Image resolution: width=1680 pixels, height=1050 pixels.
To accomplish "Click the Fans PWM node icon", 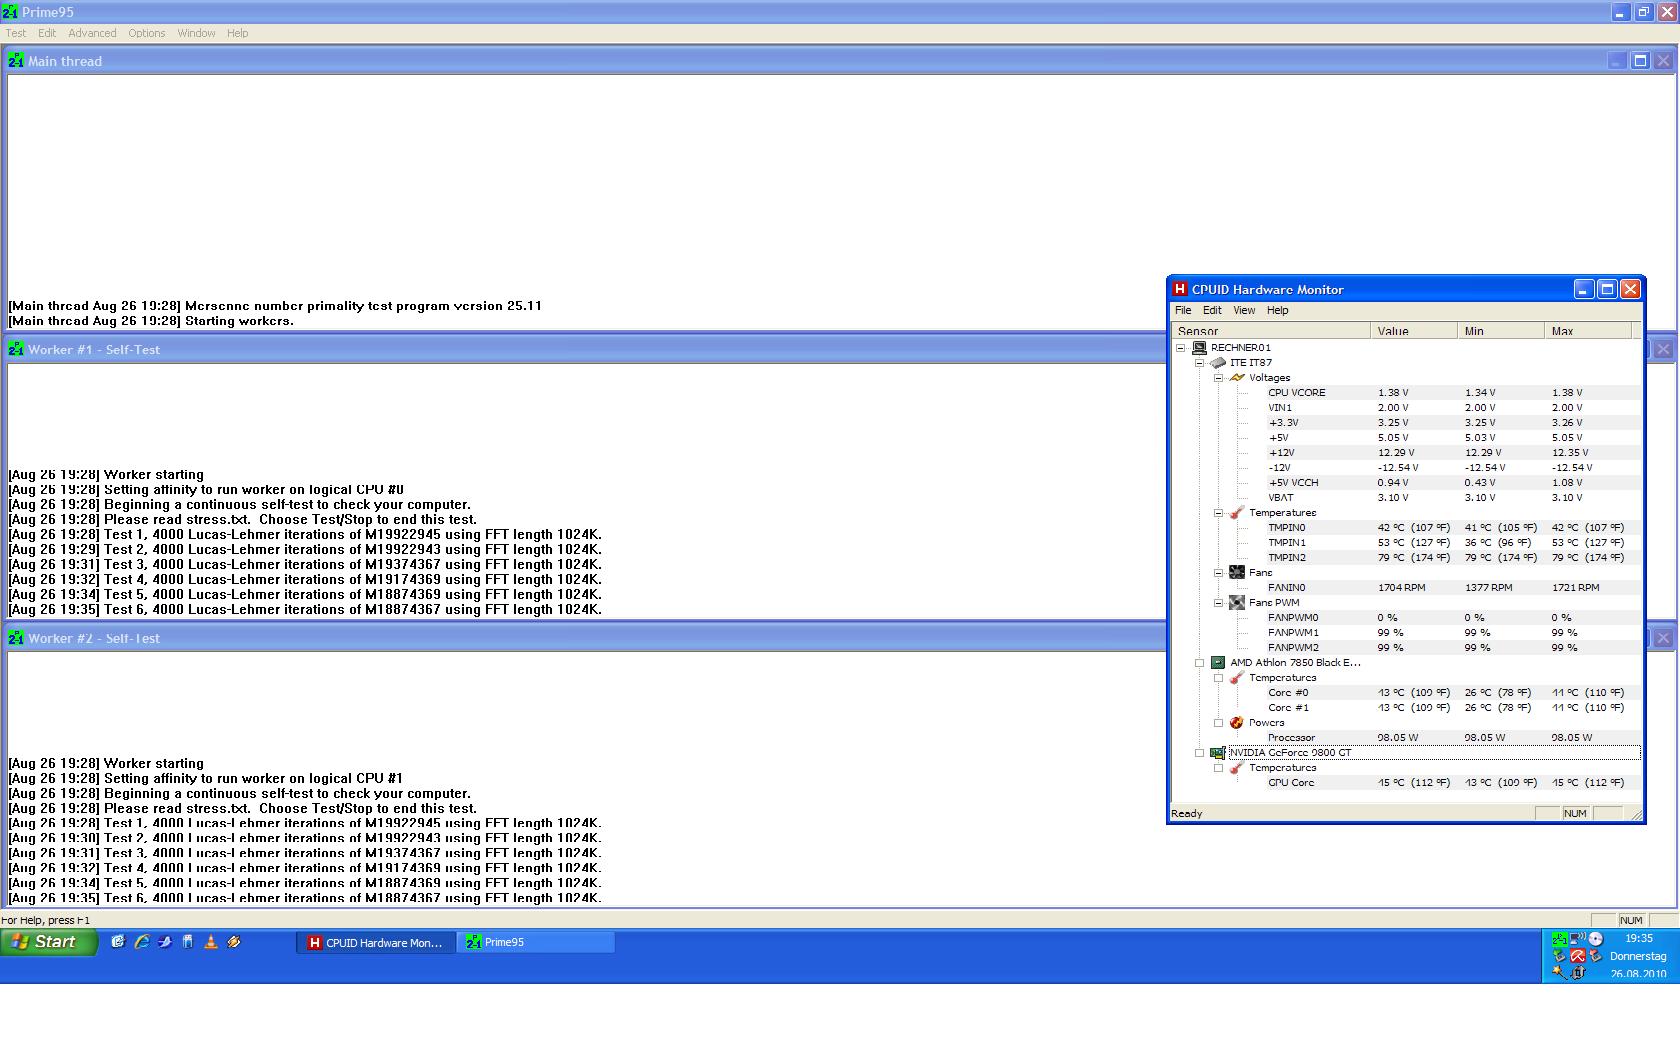I will coord(1237,603).
